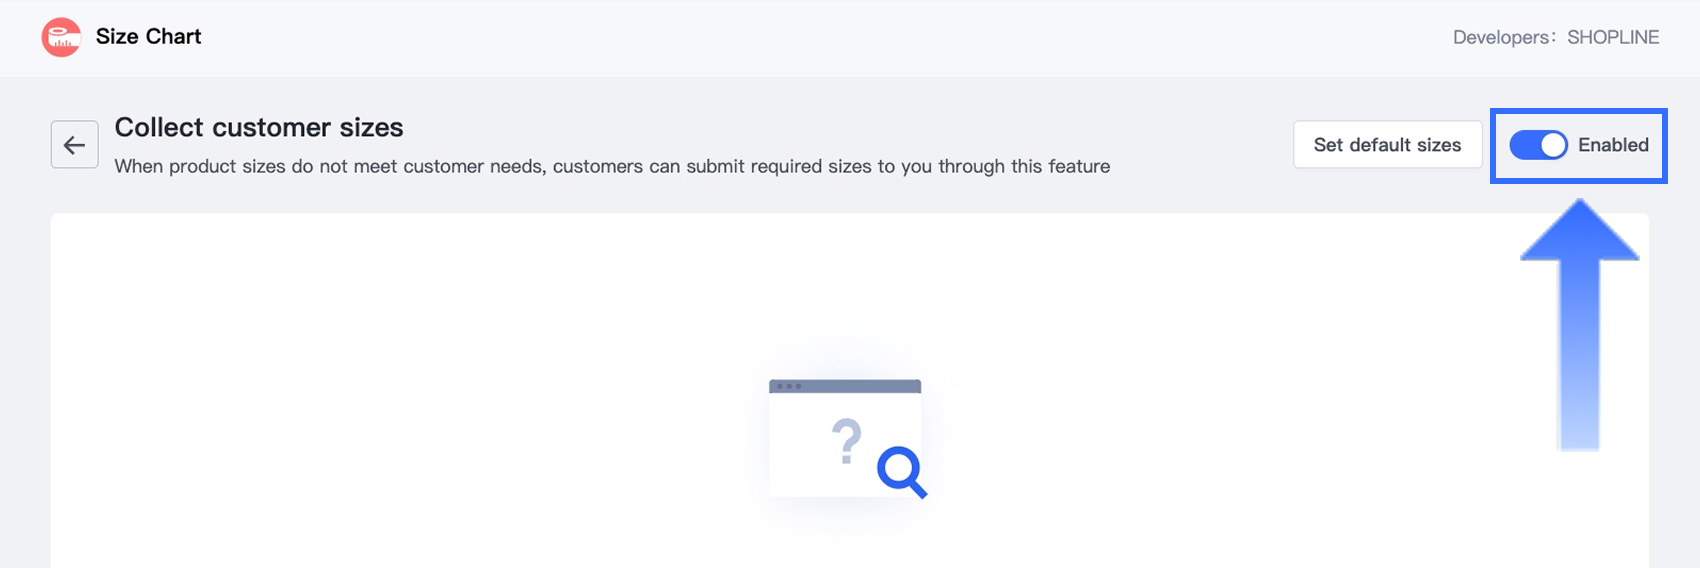Click the SHOPLINE developer name

(1613, 37)
